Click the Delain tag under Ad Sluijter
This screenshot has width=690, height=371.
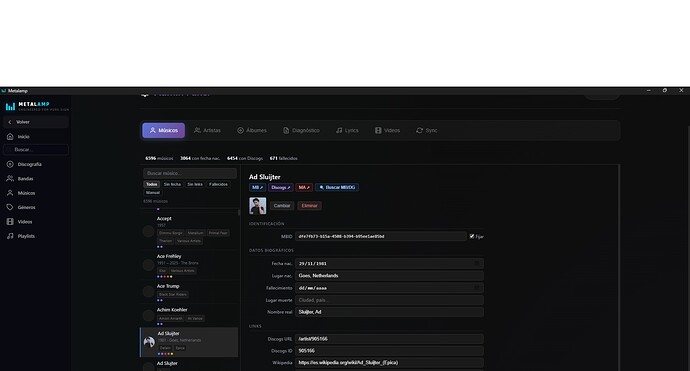pos(165,348)
